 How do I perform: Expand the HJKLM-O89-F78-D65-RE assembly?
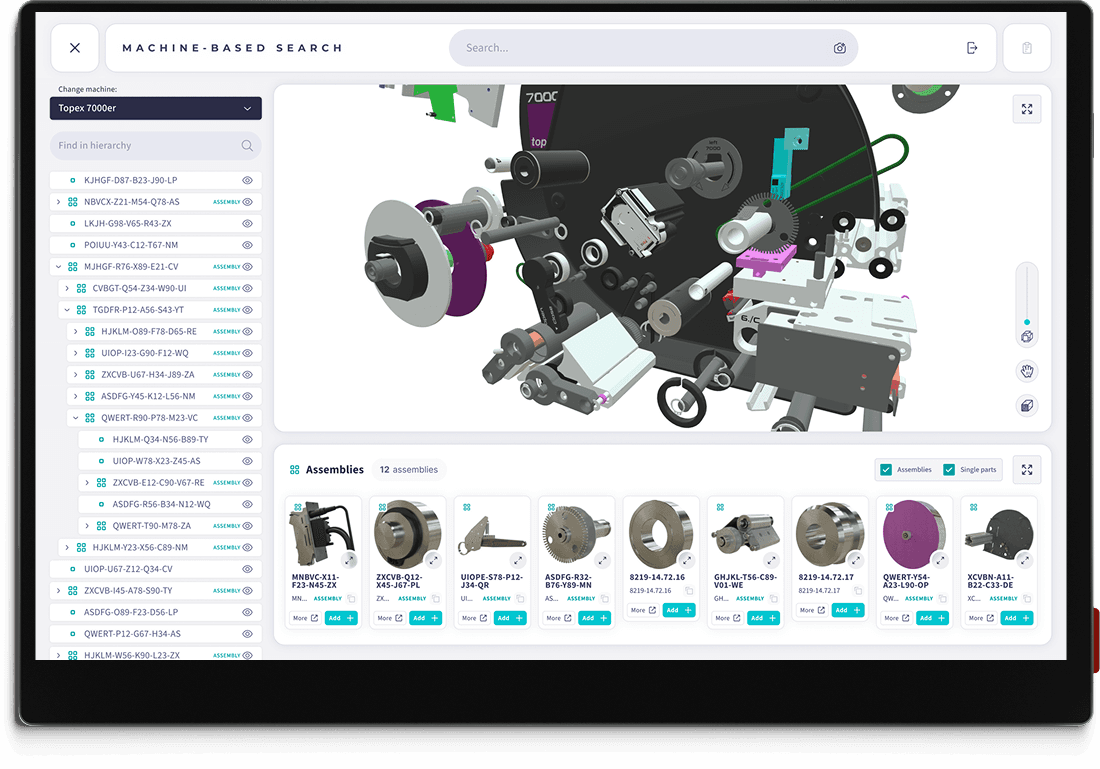pos(76,331)
